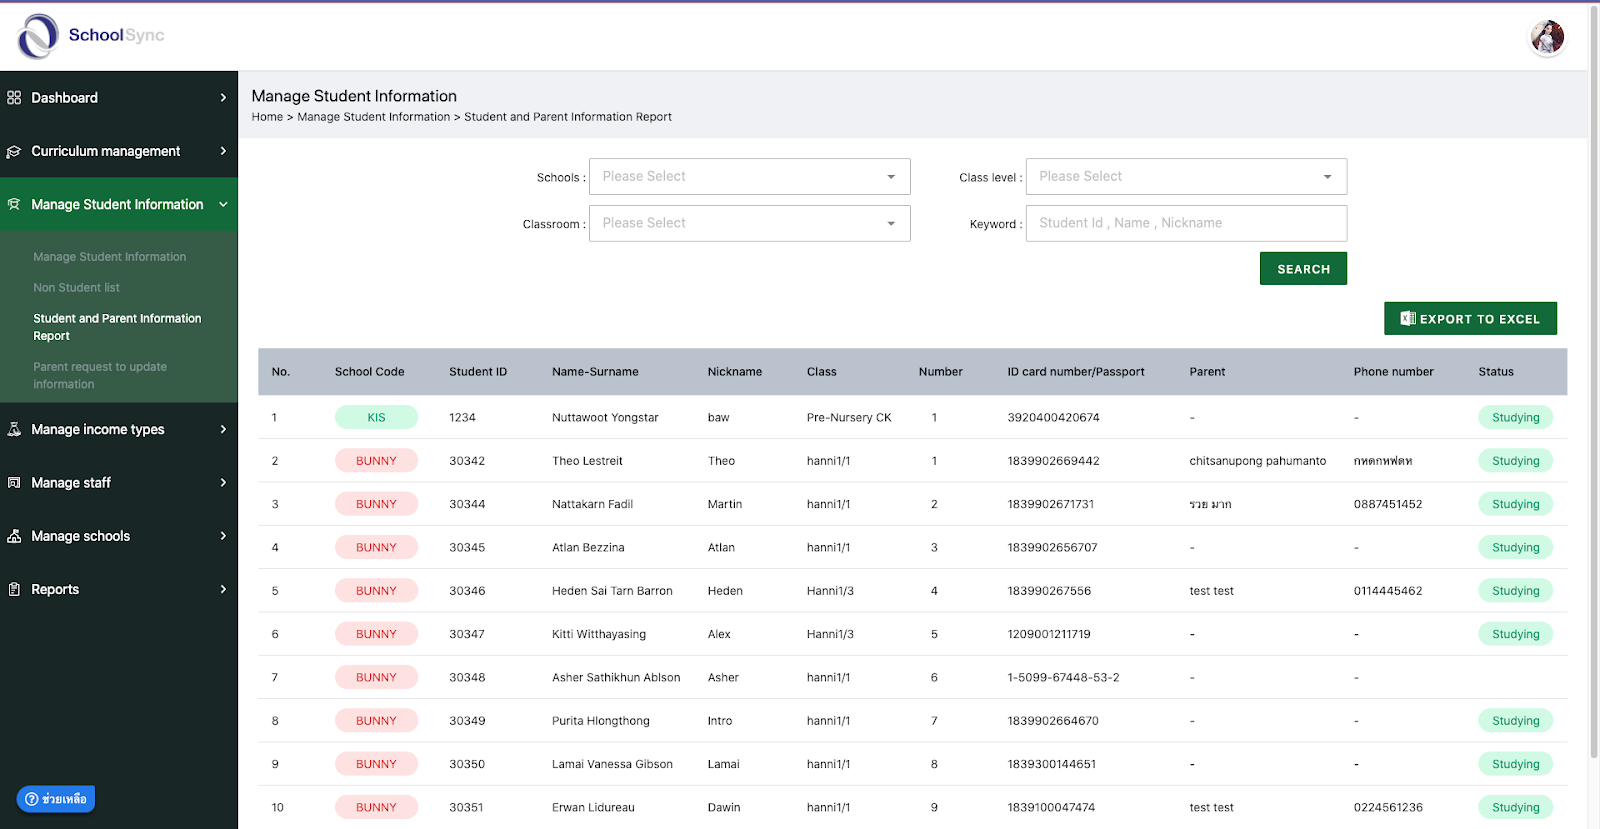The width and height of the screenshot is (1600, 829).
Task: Open Dashboard in the sidebar
Action: [x=119, y=98]
